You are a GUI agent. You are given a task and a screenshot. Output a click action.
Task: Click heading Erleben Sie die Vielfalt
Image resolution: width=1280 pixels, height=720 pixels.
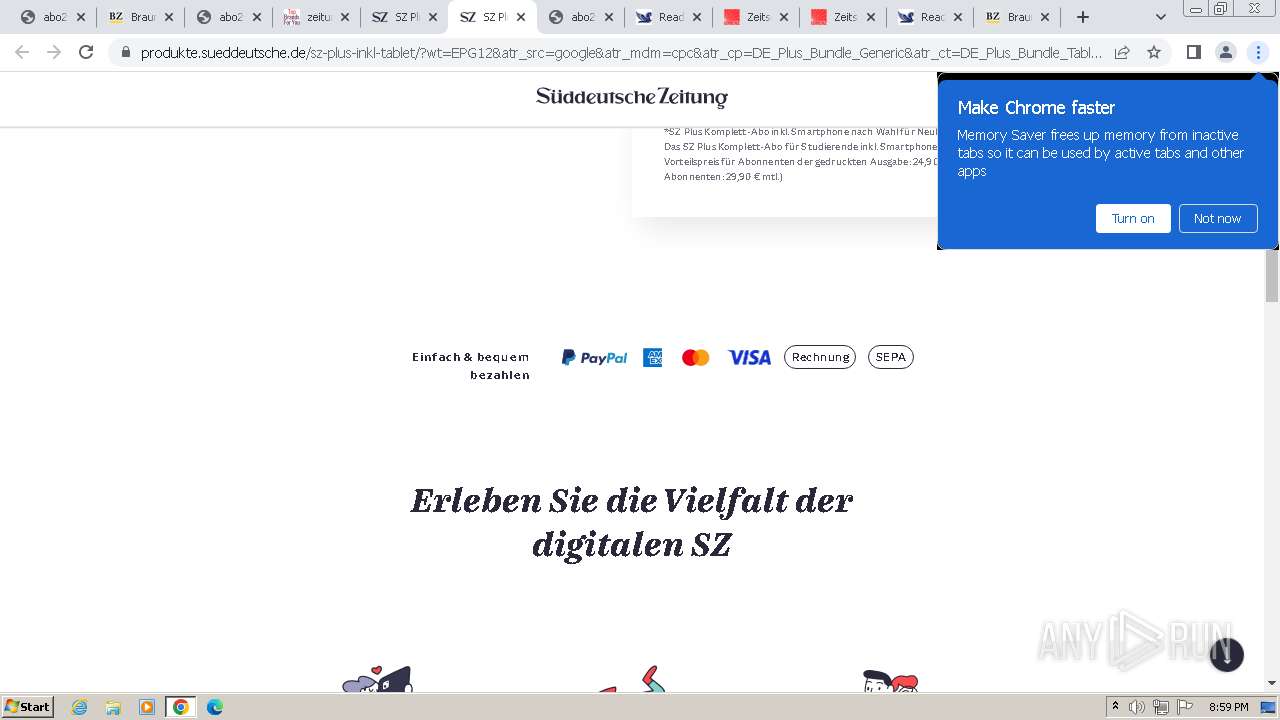pos(632,522)
